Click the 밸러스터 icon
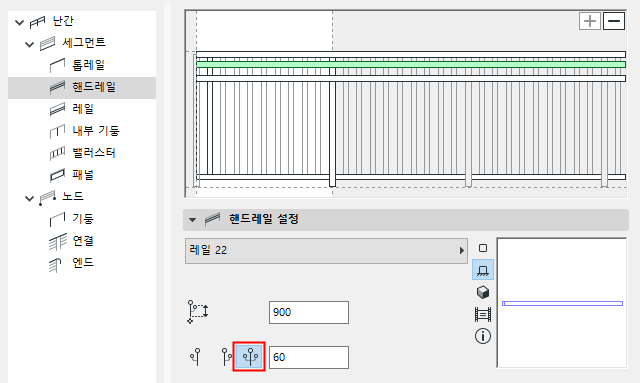 58,153
